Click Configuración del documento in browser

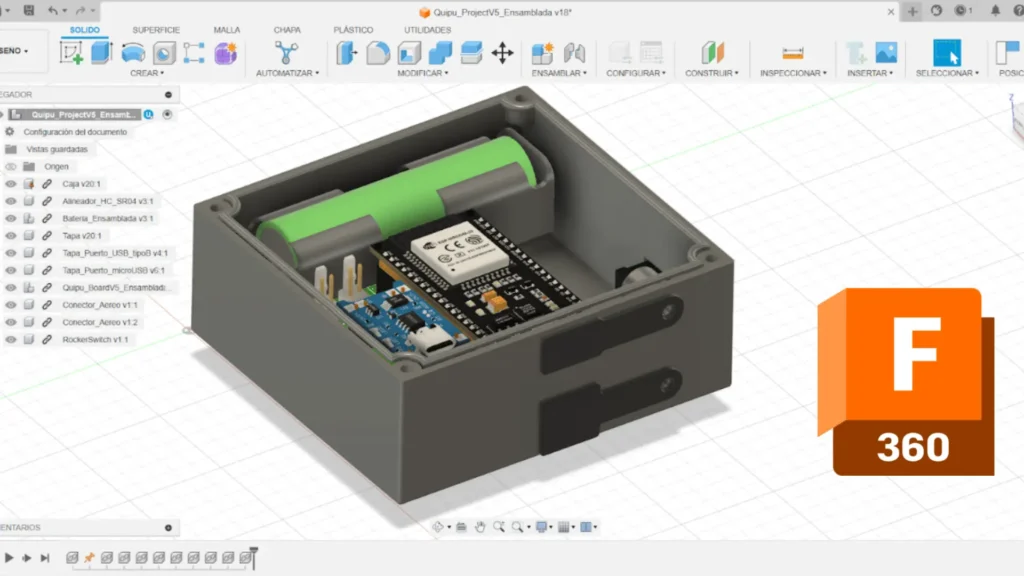click(x=75, y=132)
